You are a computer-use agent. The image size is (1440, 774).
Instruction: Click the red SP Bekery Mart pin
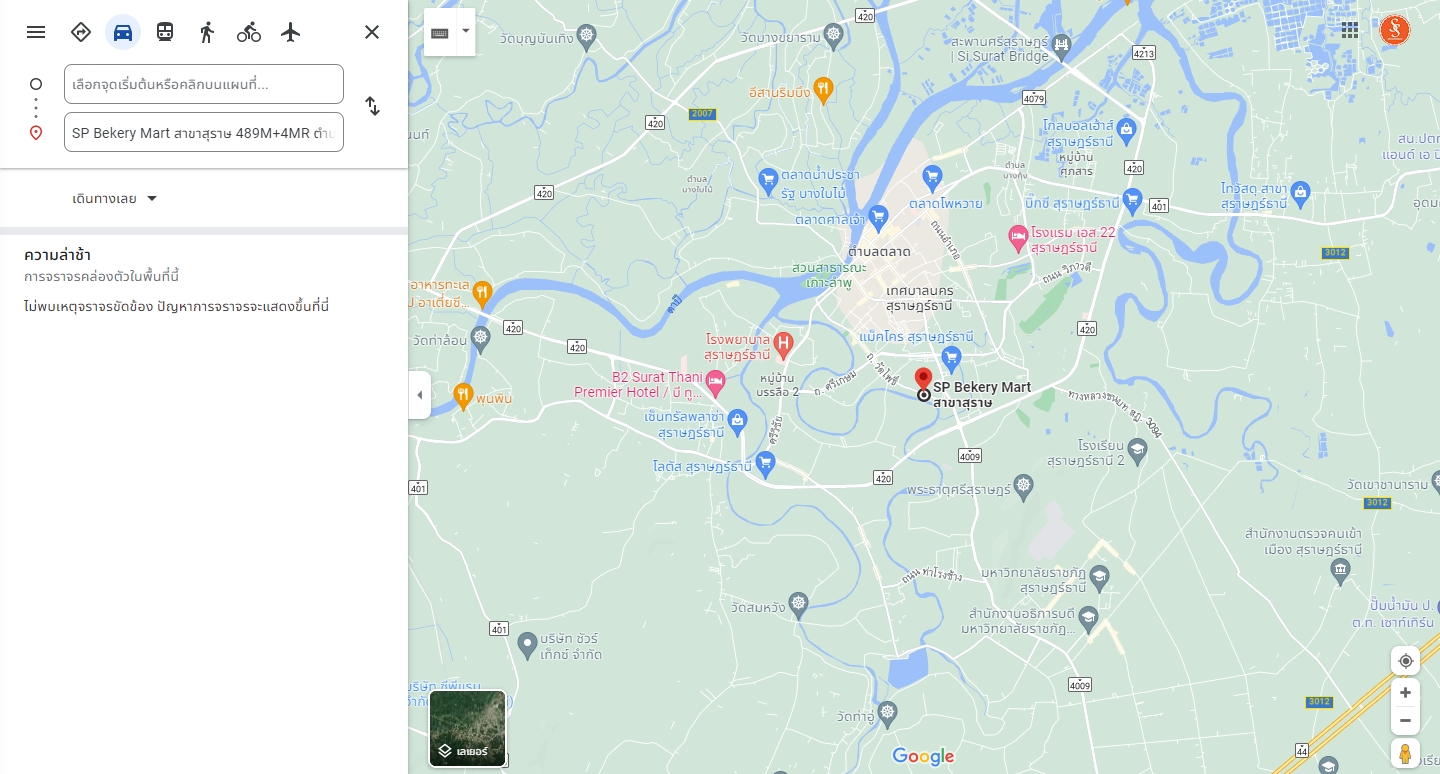click(x=924, y=380)
